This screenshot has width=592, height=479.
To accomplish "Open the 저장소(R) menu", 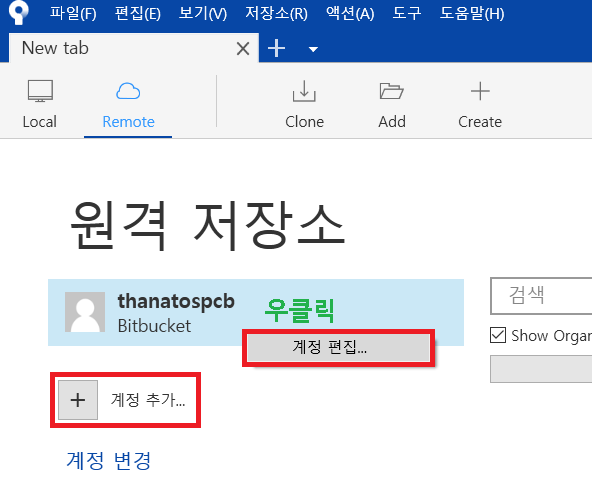I will [x=276, y=14].
